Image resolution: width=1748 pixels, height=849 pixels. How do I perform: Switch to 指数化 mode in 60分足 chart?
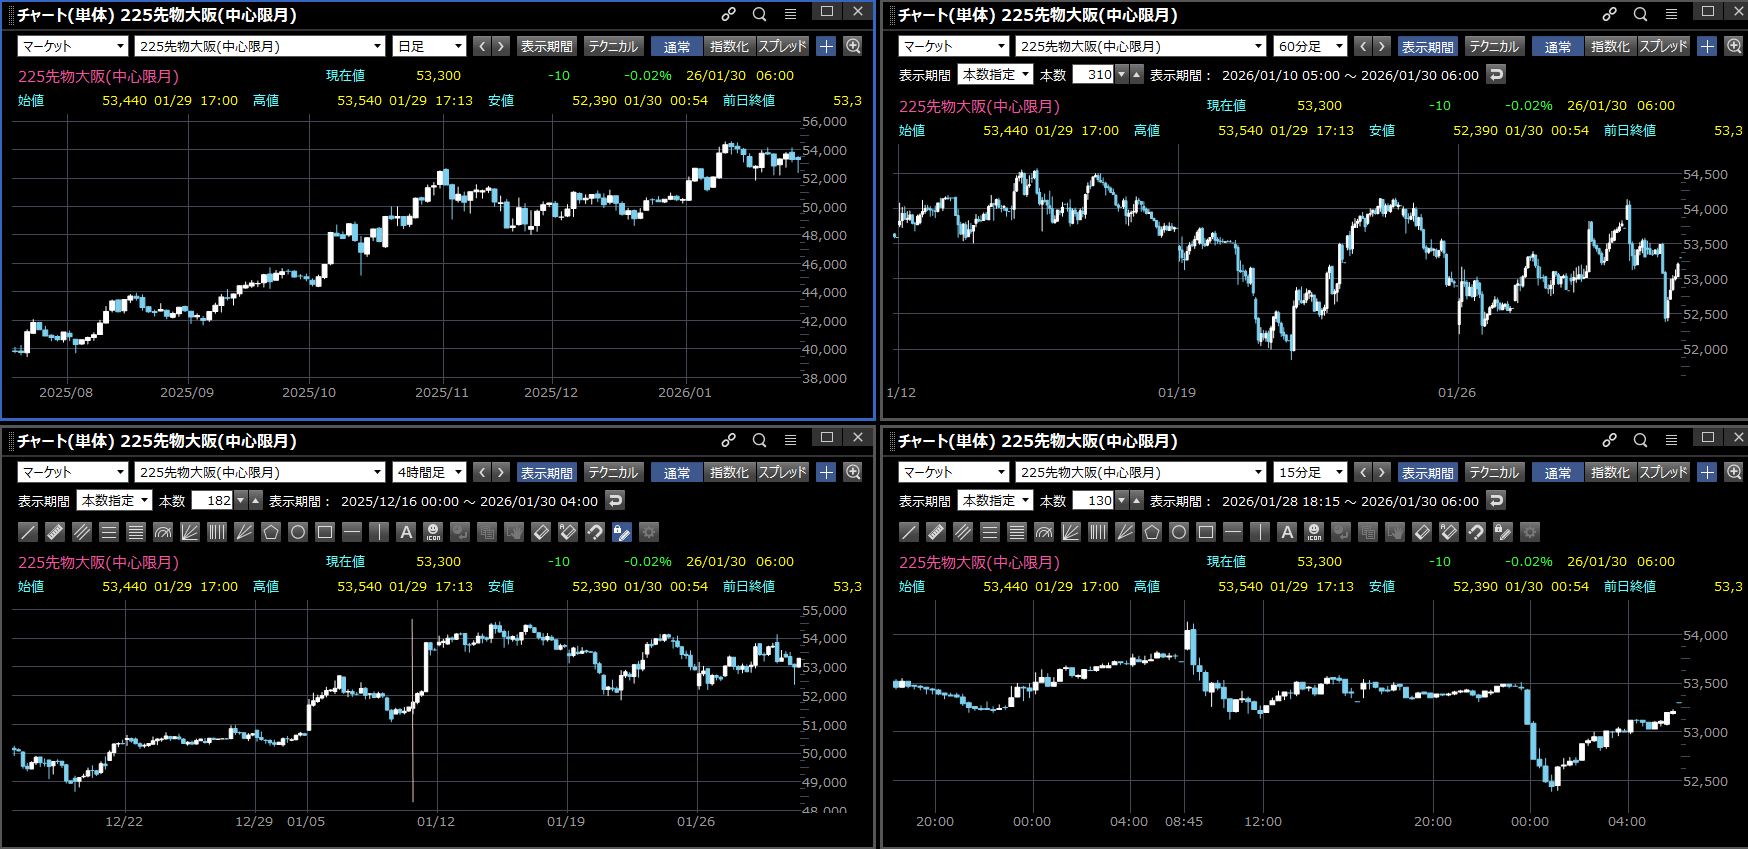[1609, 46]
